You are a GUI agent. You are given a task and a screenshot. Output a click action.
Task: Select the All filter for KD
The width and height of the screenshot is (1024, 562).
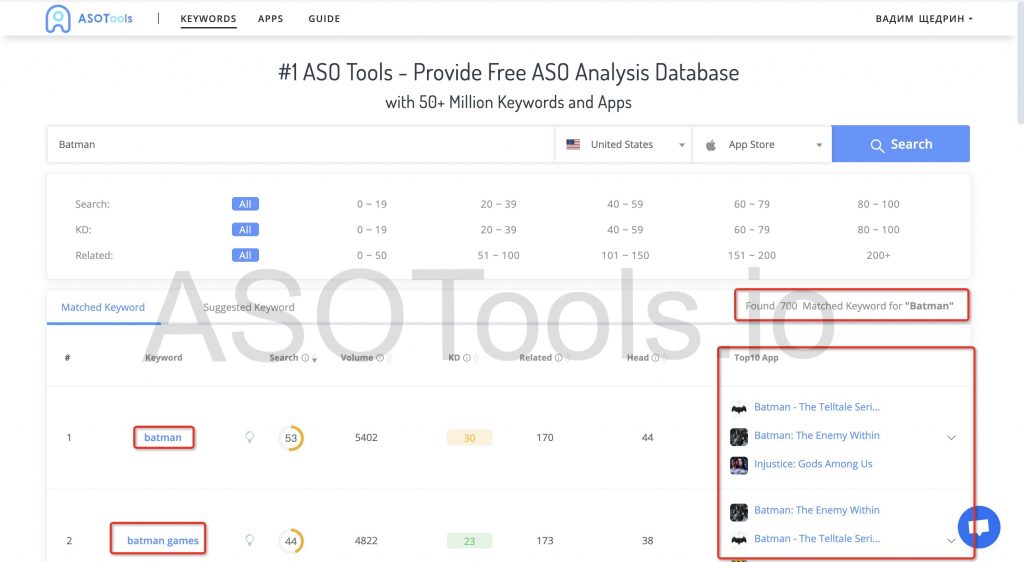point(245,229)
